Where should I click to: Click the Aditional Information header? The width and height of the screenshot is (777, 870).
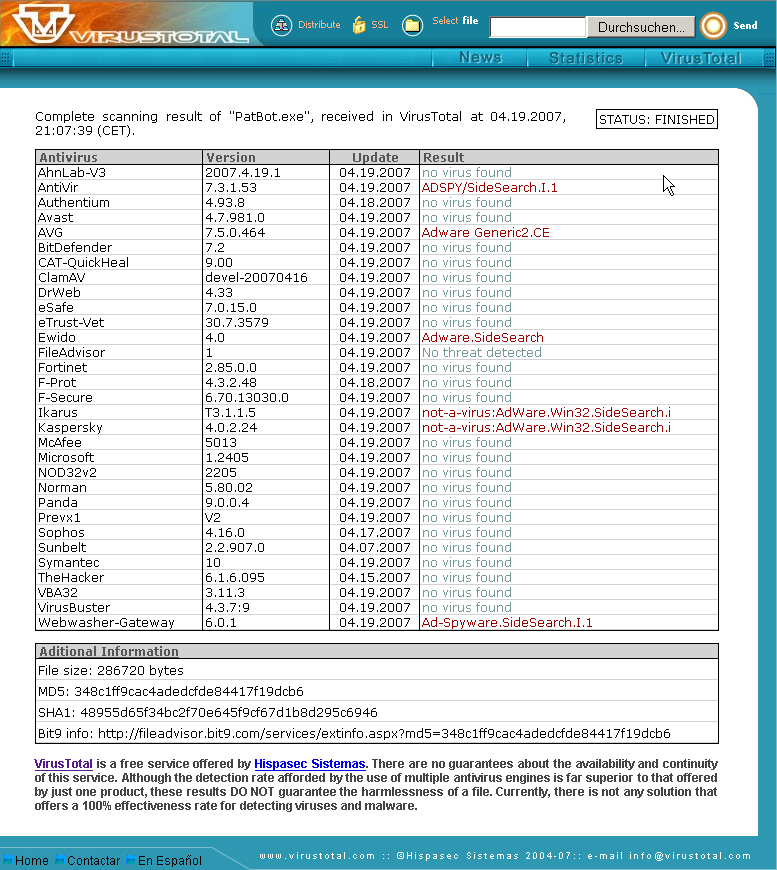tap(377, 651)
